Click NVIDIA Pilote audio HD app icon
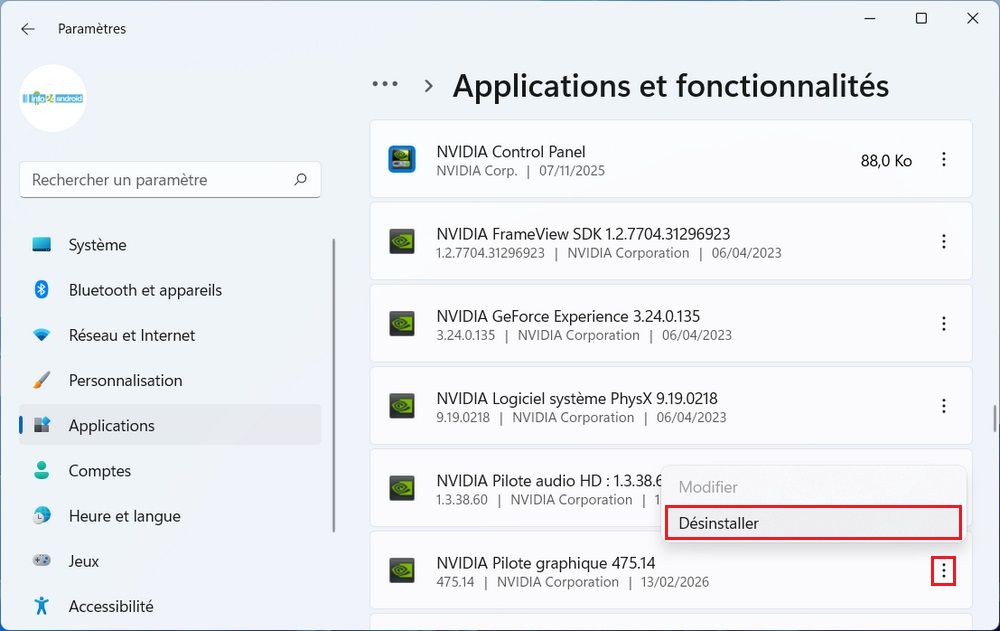1000x631 pixels. click(402, 489)
